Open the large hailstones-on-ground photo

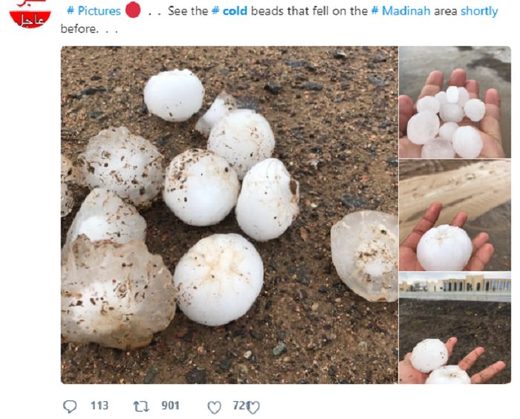(x=229, y=215)
